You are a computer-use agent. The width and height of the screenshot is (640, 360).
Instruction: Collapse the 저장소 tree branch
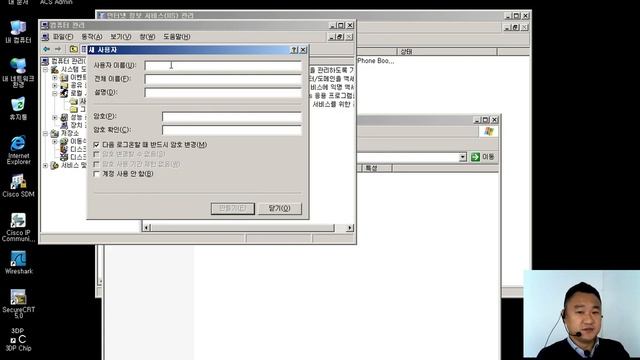click(46, 133)
